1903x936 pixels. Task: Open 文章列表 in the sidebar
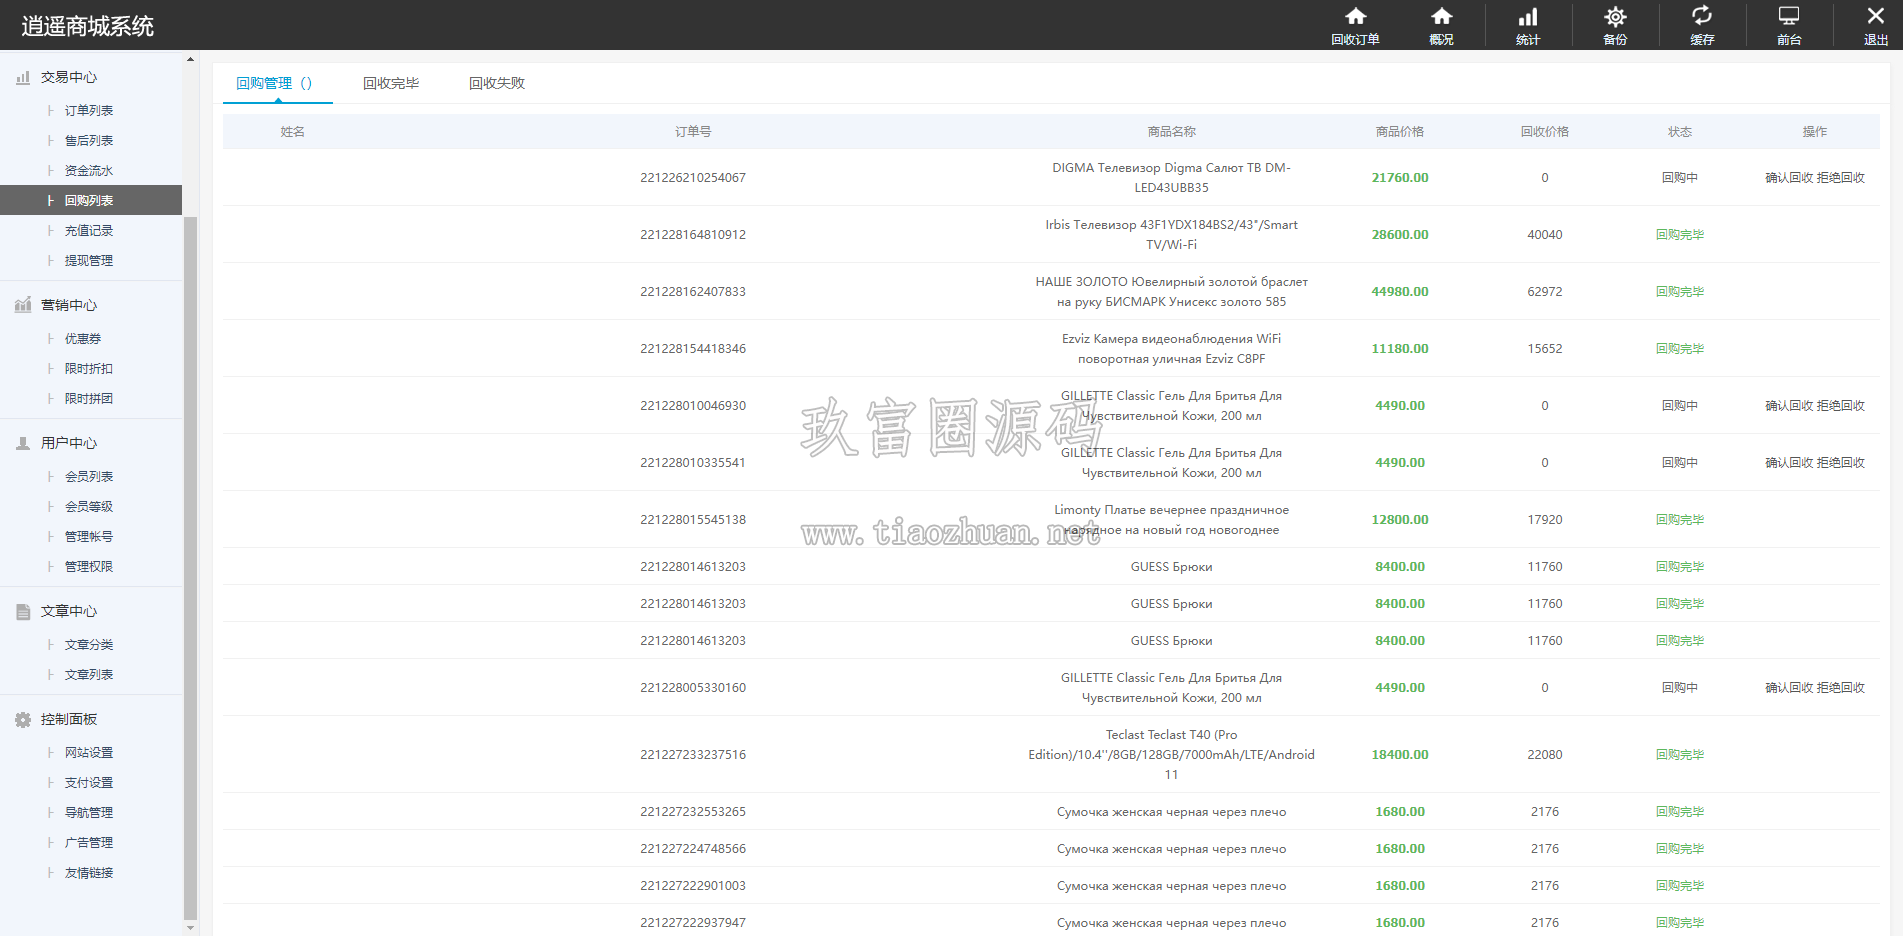(x=89, y=674)
